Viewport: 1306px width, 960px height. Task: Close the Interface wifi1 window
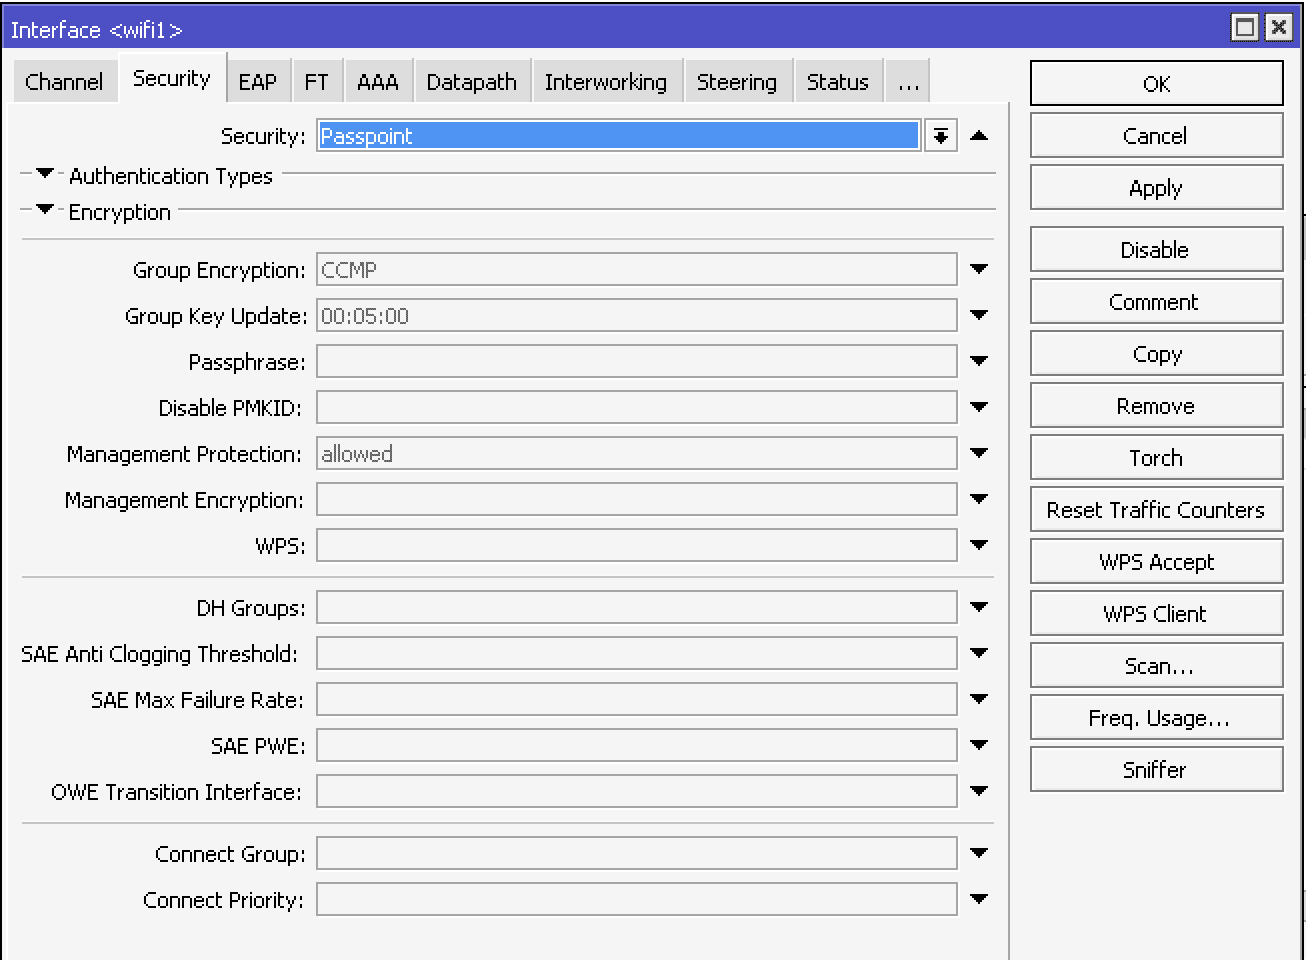click(x=1278, y=27)
